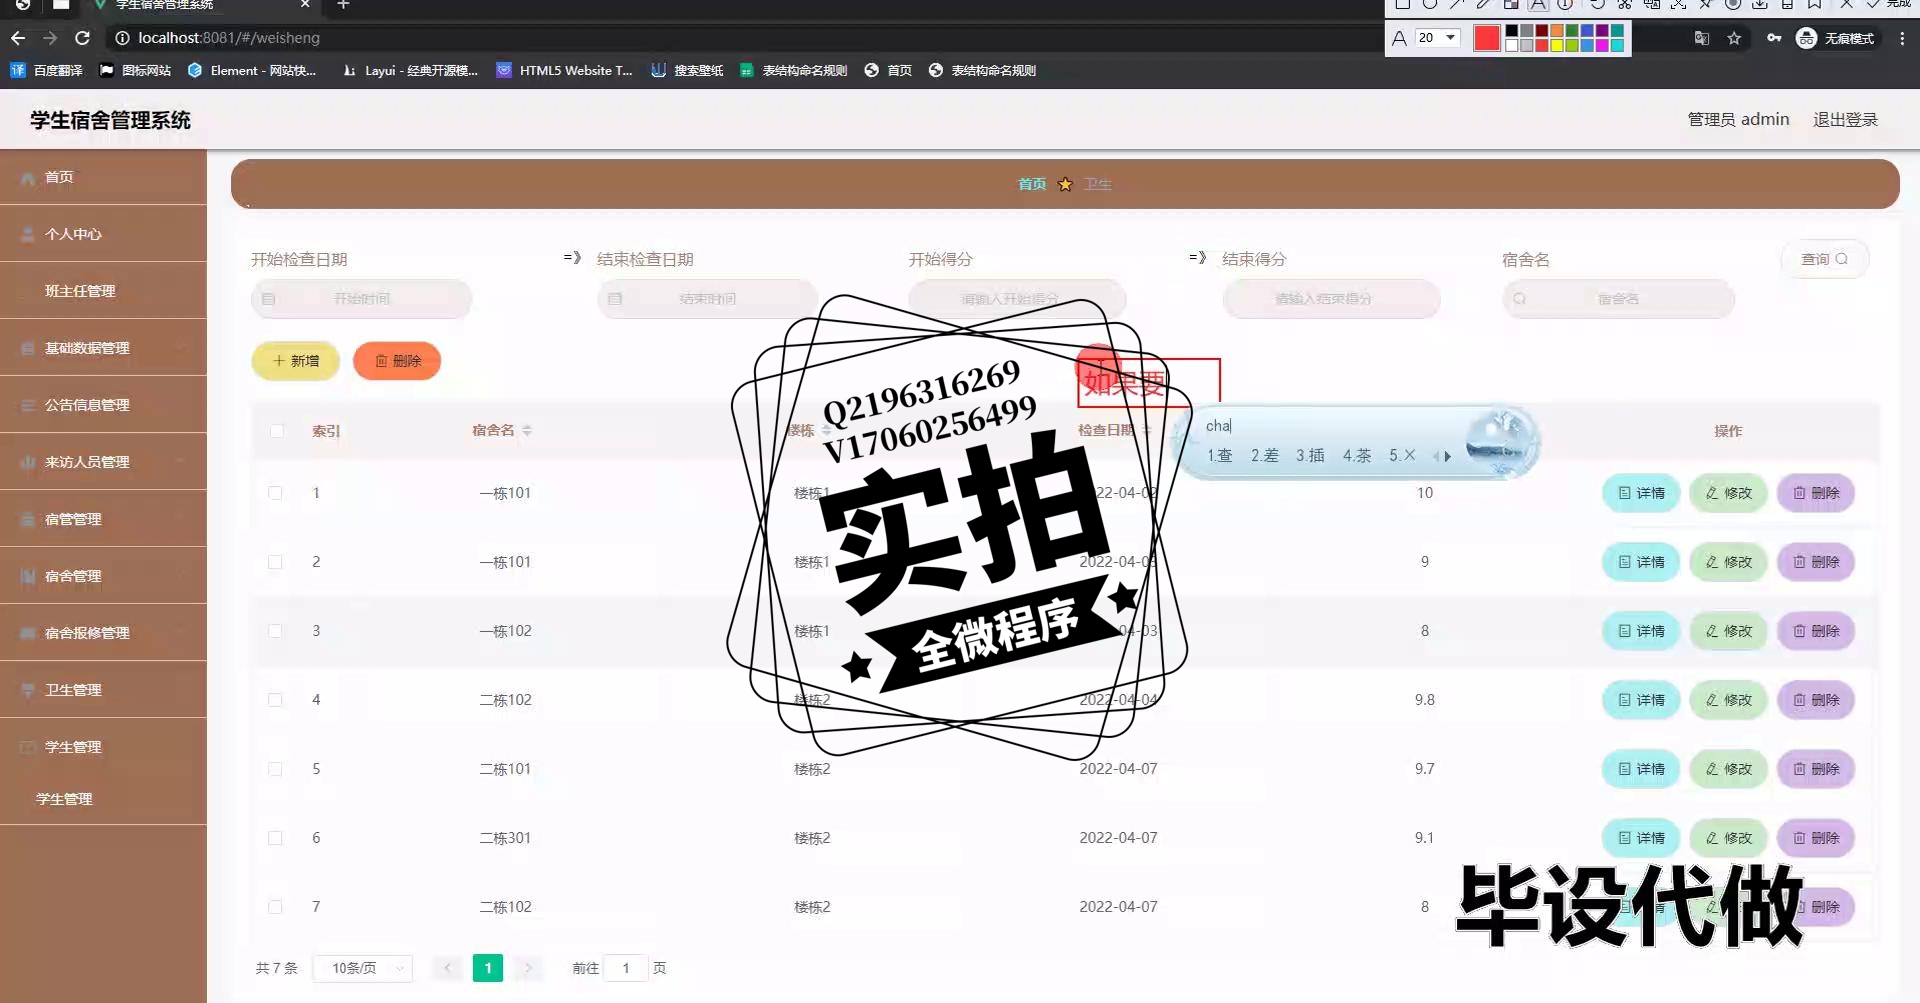This screenshot has width=1920, height=1003.
Task: Open the incognito 无痕模式 indicator
Action: pyautogui.click(x=1836, y=38)
